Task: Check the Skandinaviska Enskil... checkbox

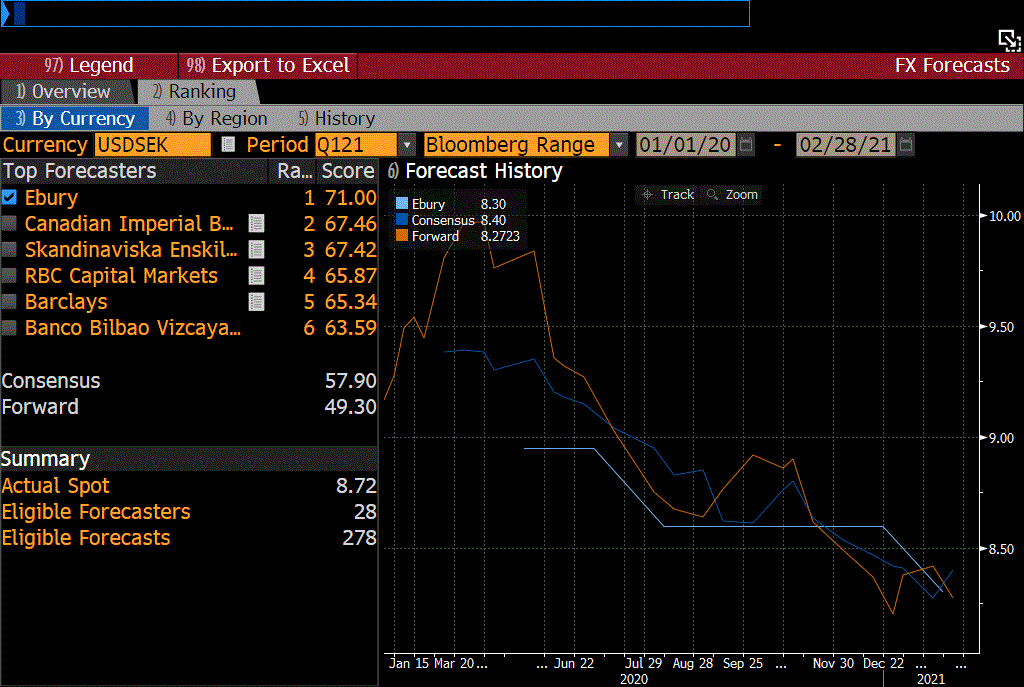Action: pos(9,249)
